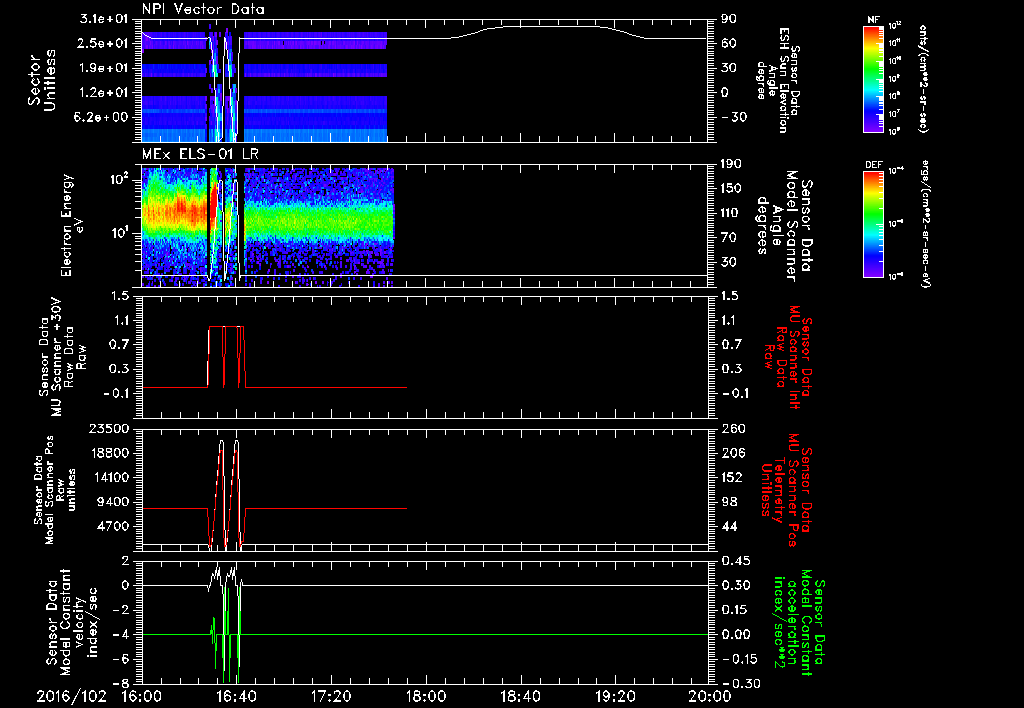Select the ESH Sun Elevation Angle label

[780, 80]
